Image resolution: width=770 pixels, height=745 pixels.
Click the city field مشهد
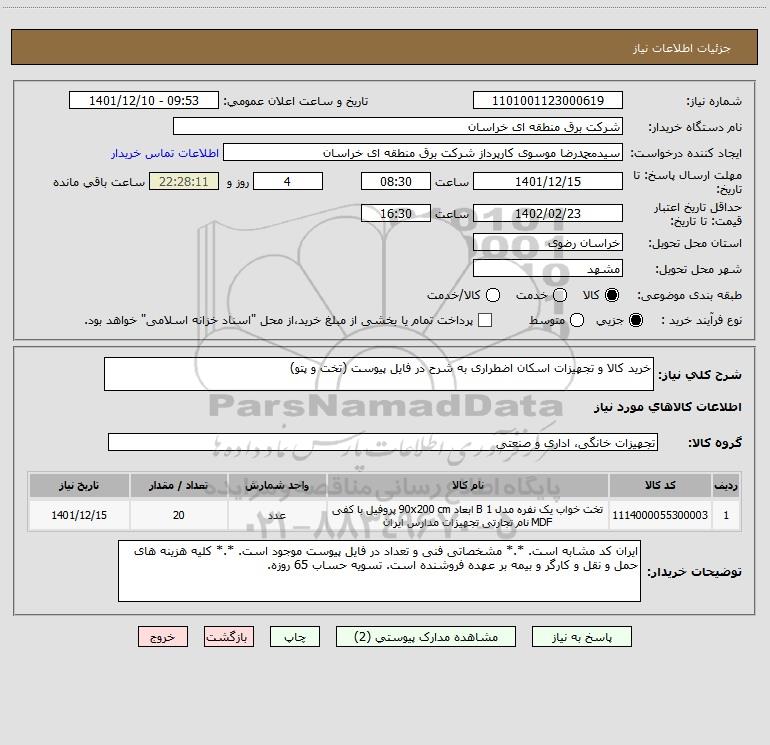pos(548,268)
